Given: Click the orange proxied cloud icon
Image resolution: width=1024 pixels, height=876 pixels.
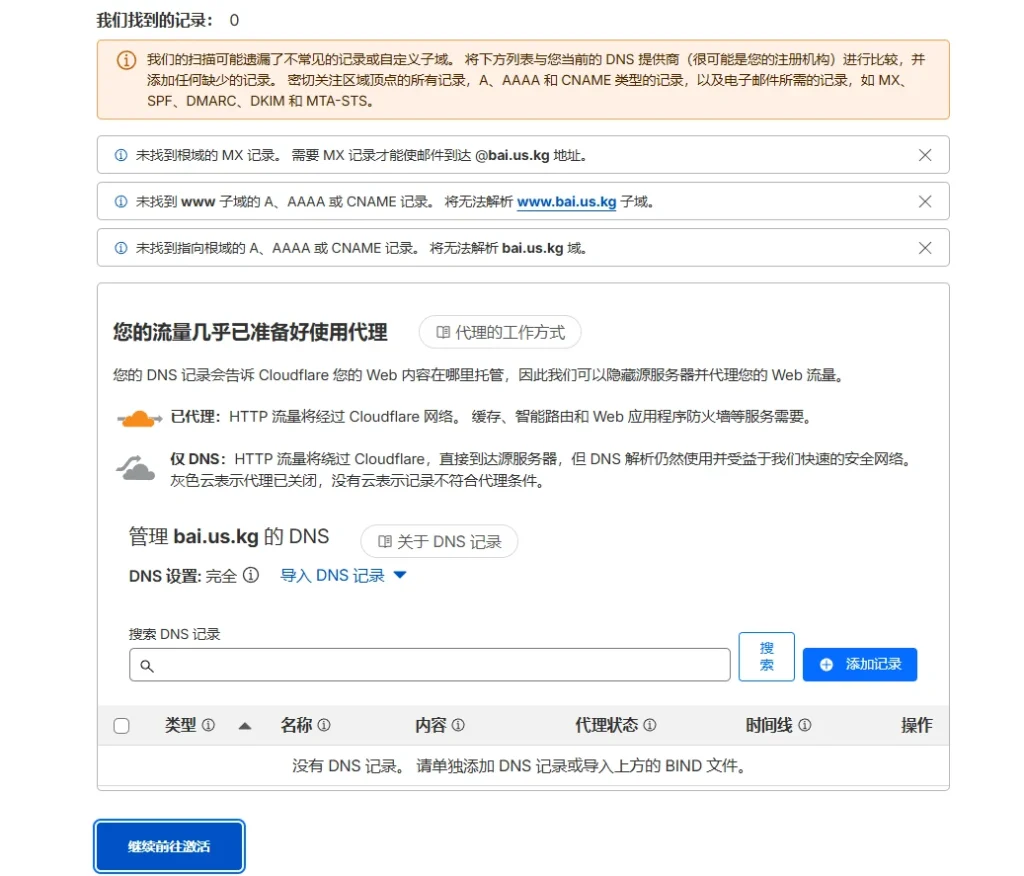Looking at the screenshot, I should point(138,418).
